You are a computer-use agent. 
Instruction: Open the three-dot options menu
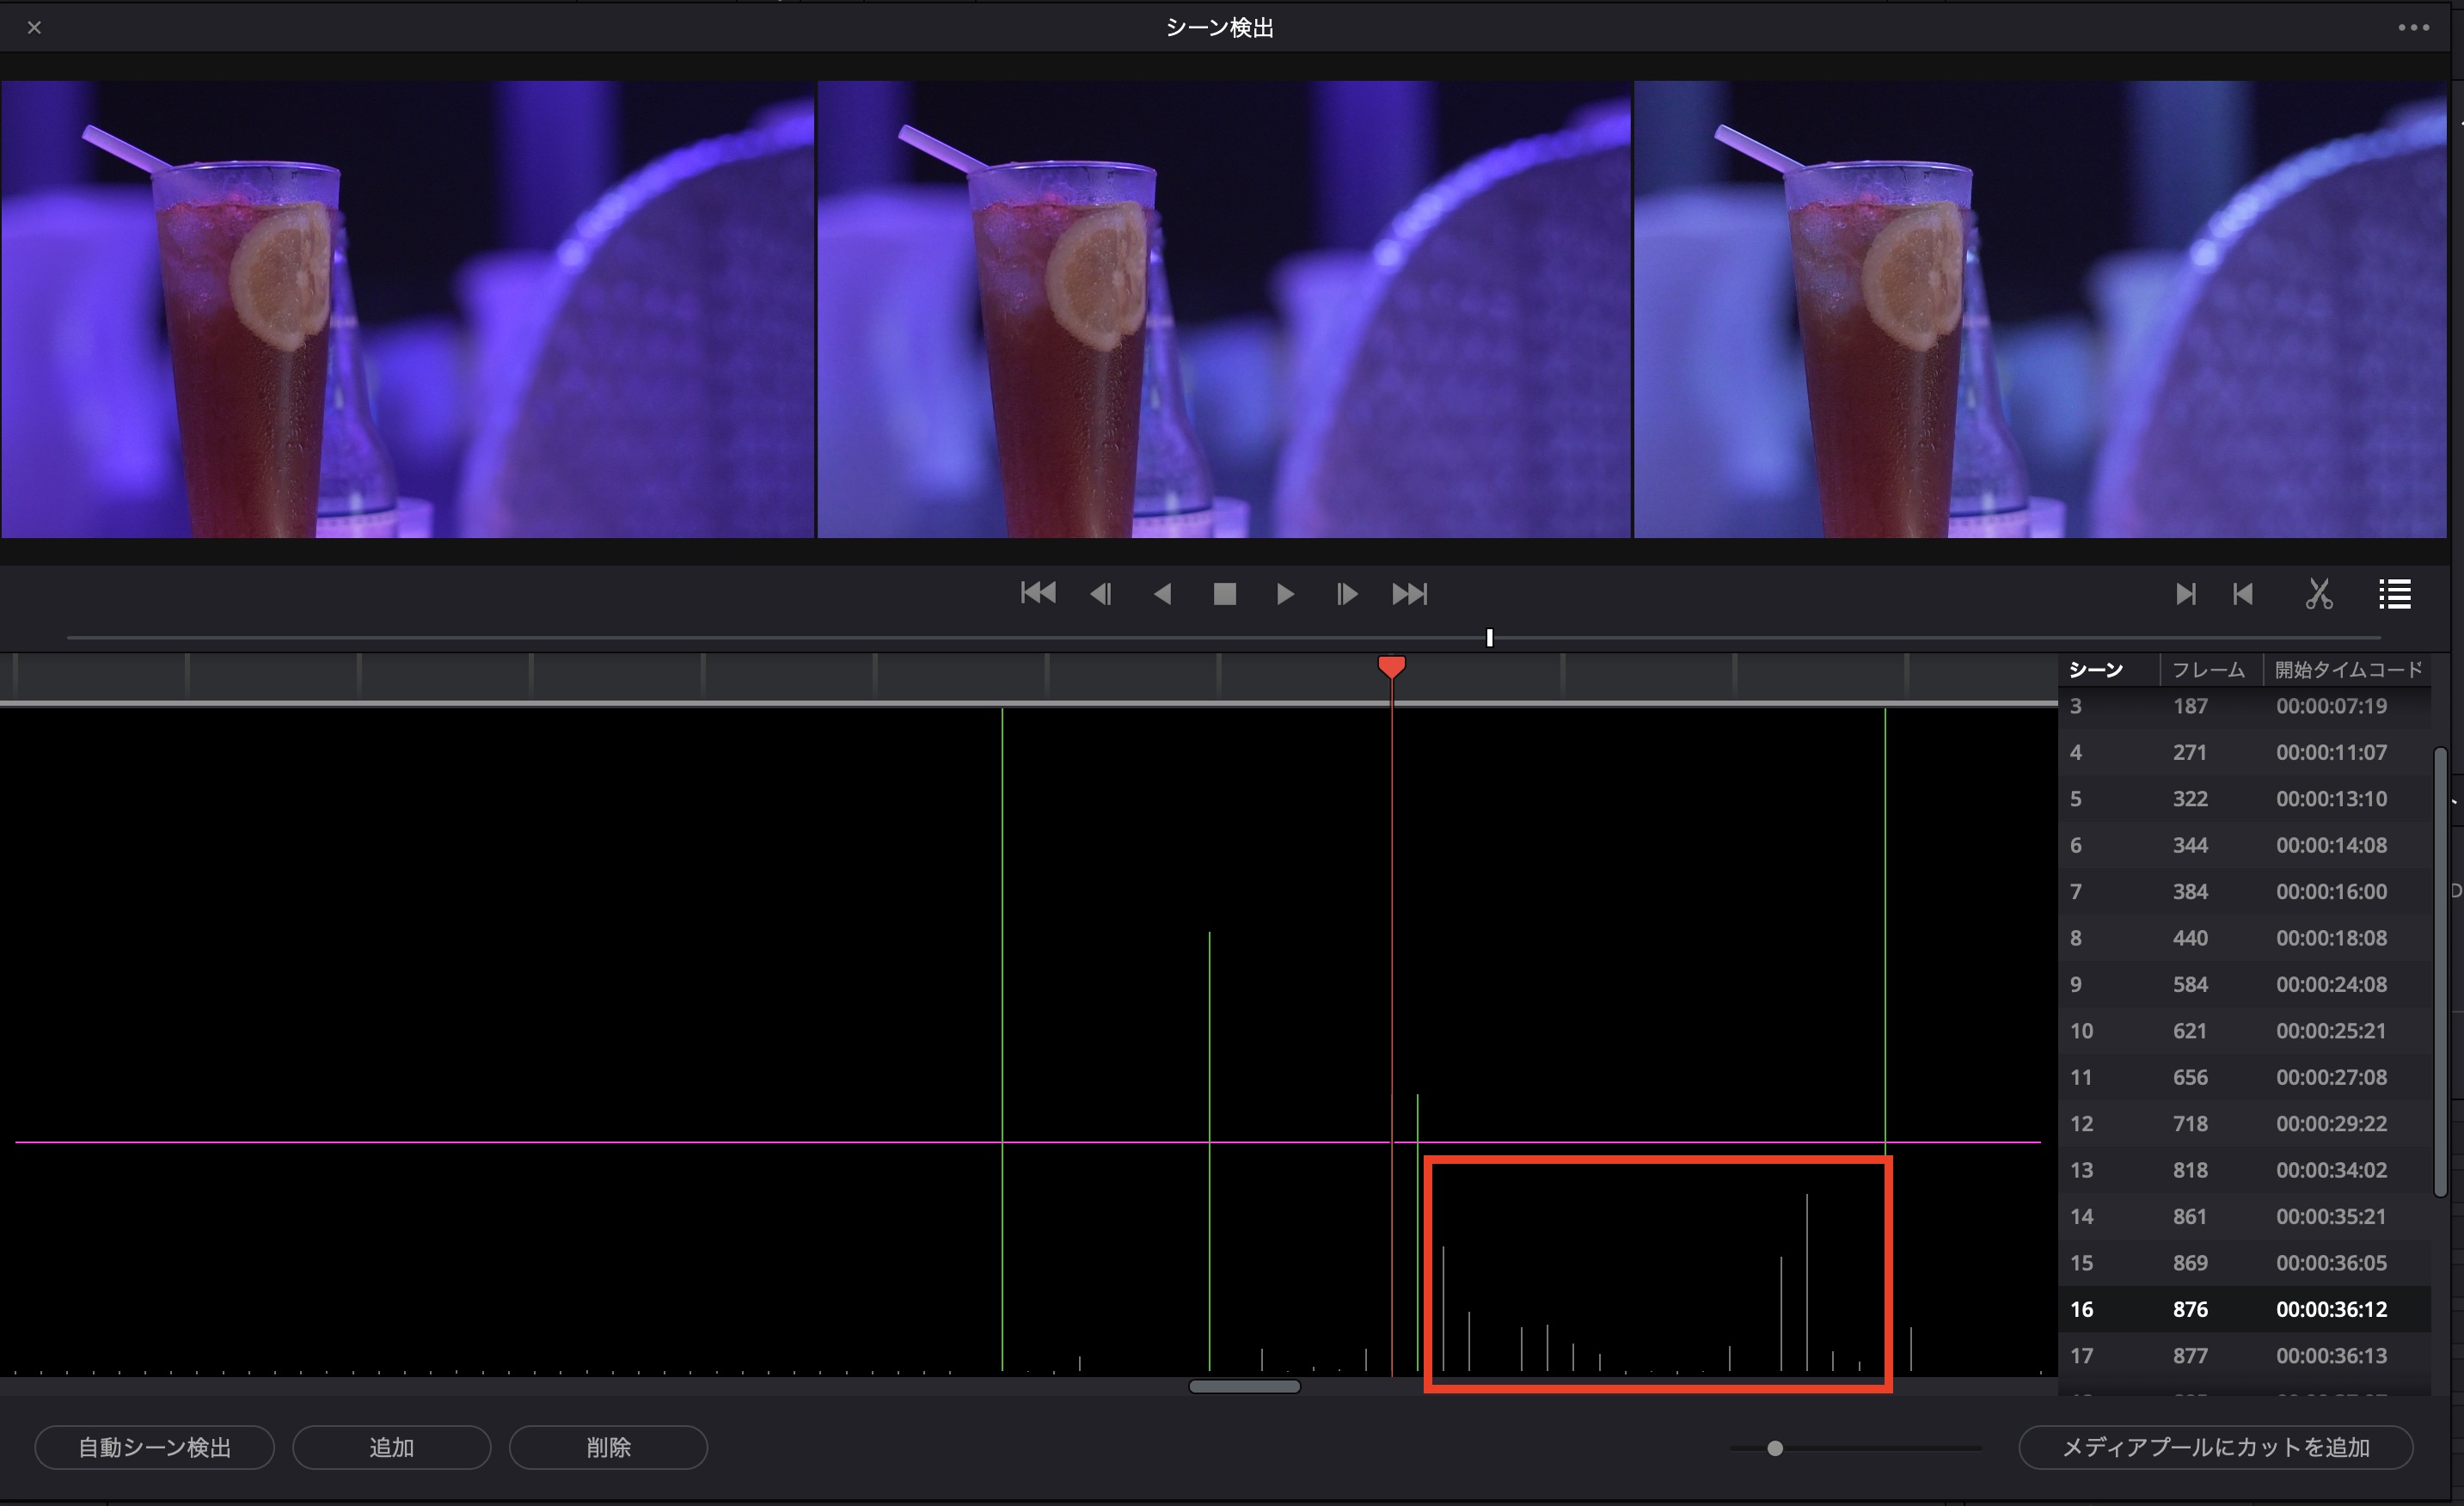[2413, 28]
